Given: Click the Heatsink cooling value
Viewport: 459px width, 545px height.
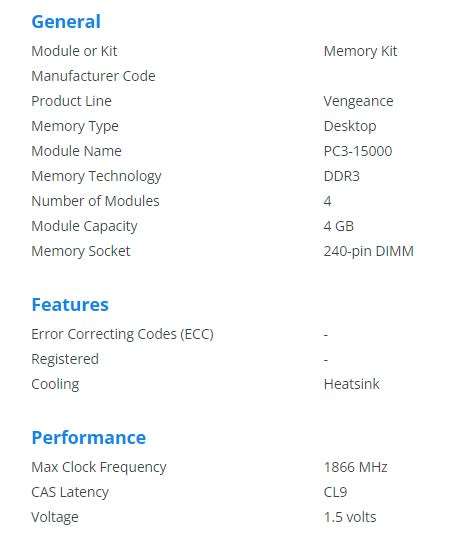Looking at the screenshot, I should coord(352,384).
